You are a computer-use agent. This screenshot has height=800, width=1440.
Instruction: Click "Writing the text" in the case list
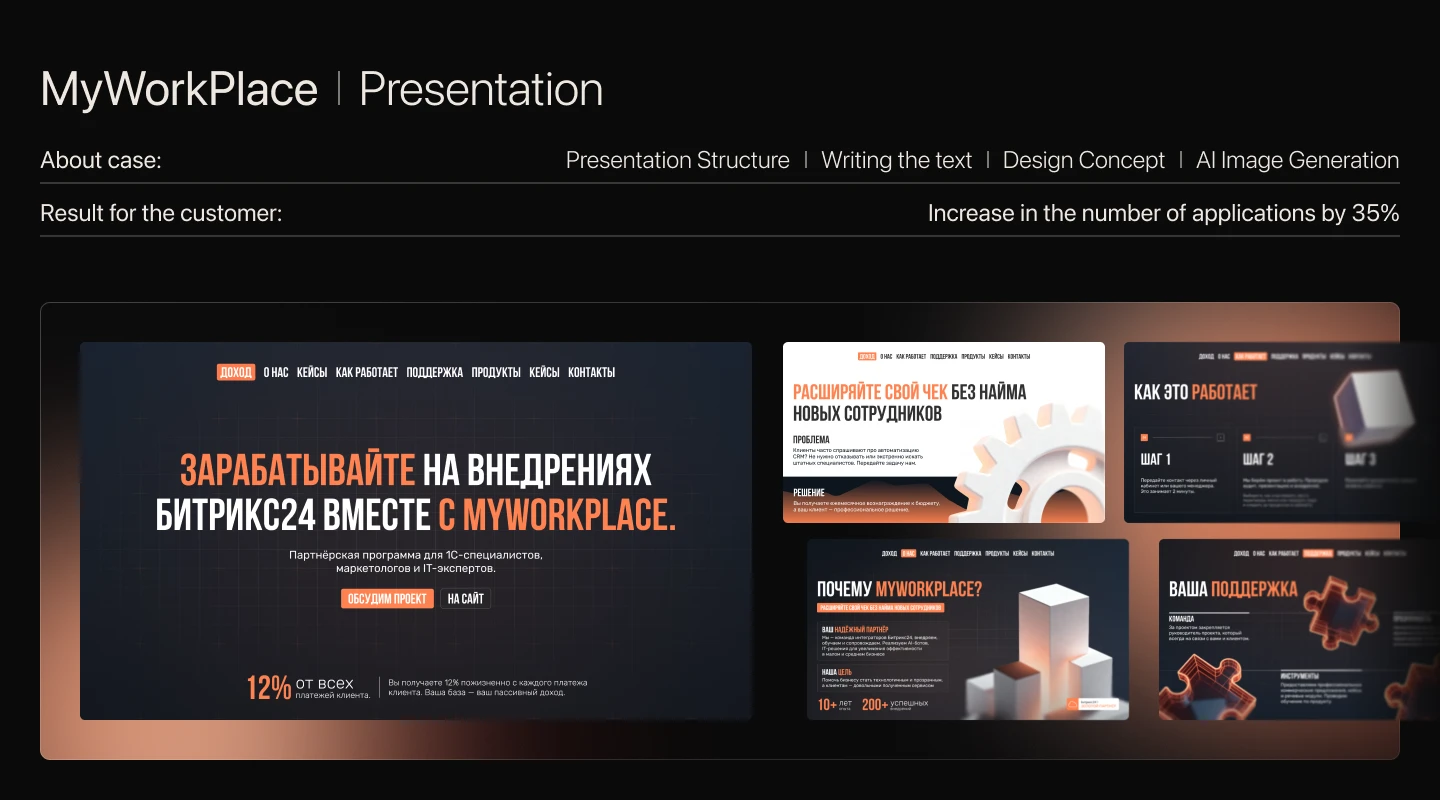click(x=897, y=160)
